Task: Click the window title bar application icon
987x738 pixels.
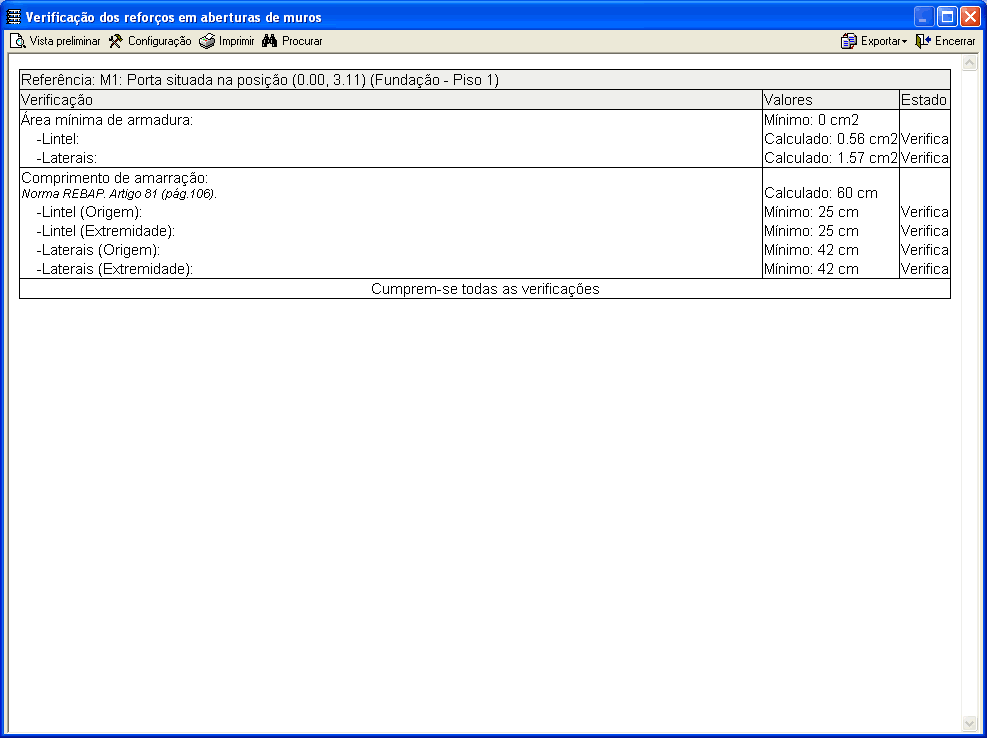Action: [13, 17]
